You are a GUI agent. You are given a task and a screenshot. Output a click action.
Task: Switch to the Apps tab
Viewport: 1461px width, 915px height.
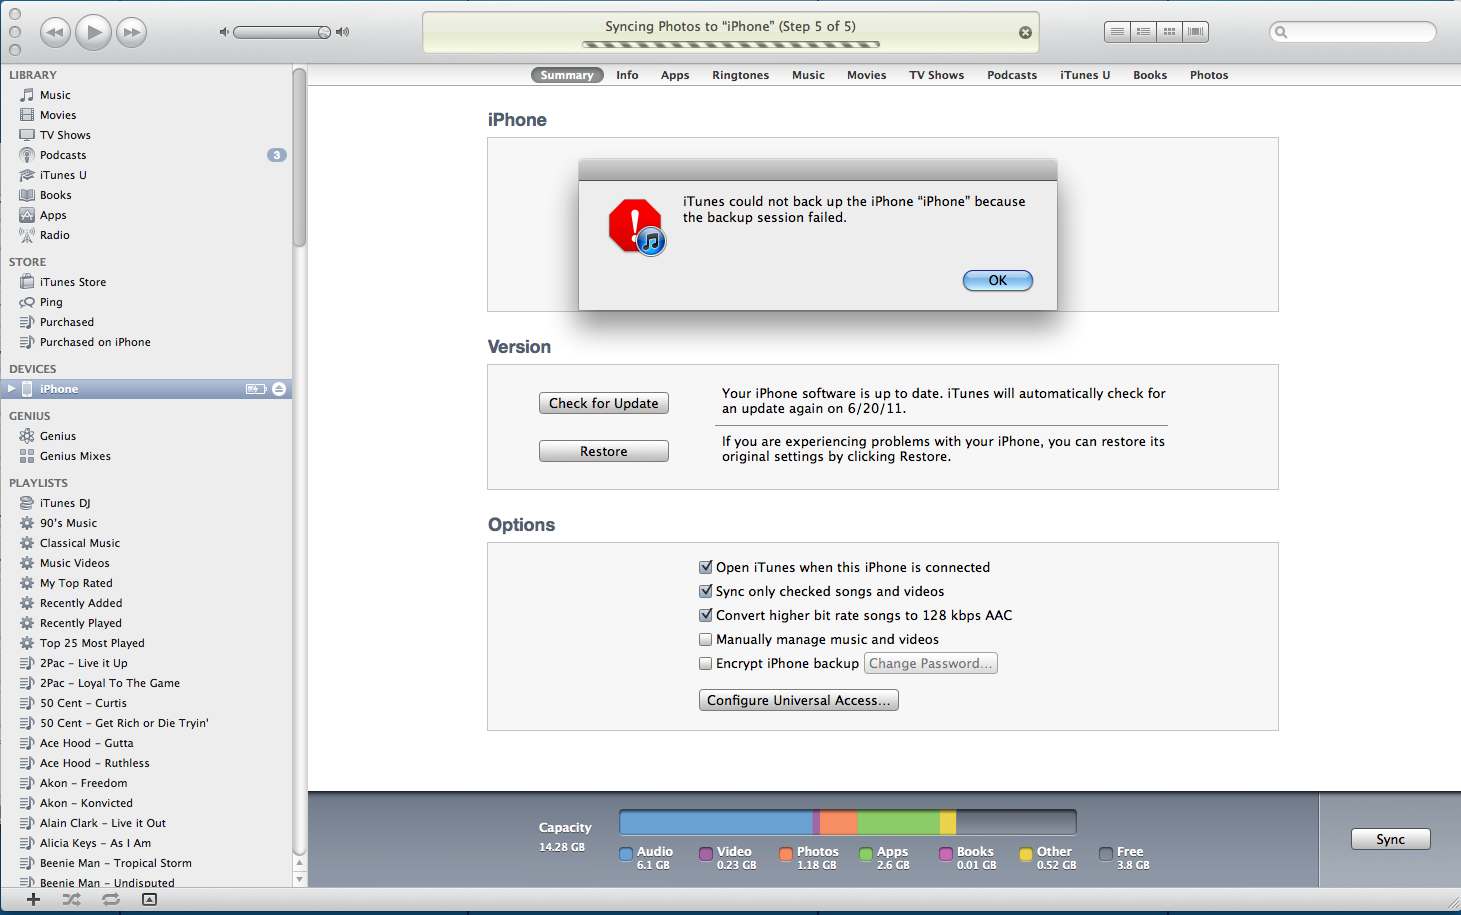[x=675, y=75]
